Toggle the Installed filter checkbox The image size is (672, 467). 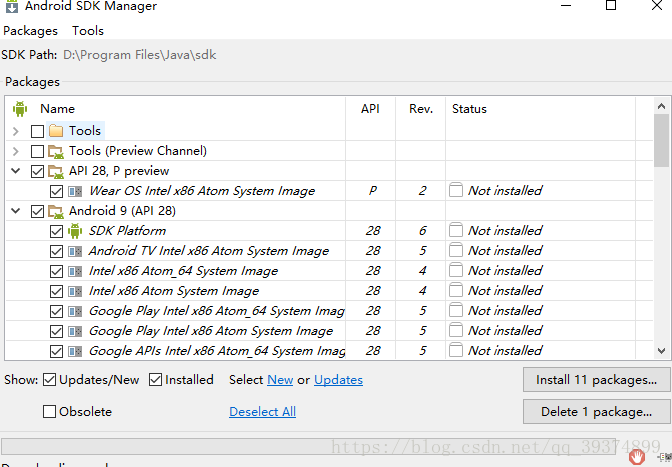(x=155, y=380)
